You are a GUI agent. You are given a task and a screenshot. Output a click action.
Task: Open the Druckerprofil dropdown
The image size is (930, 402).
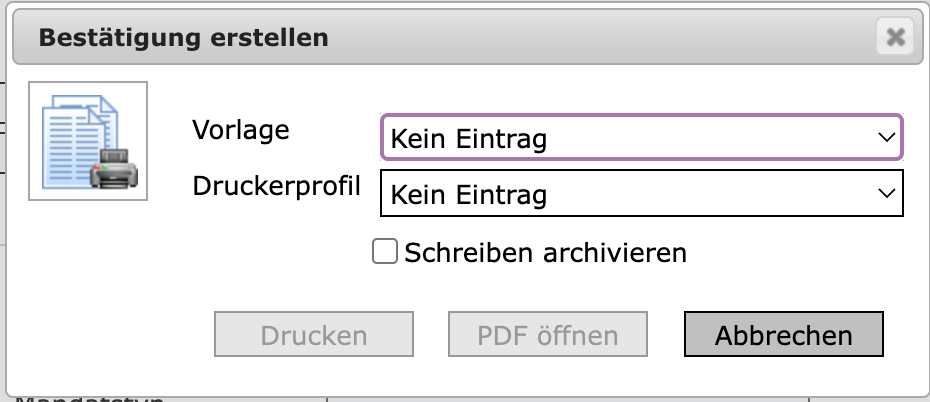(641, 193)
